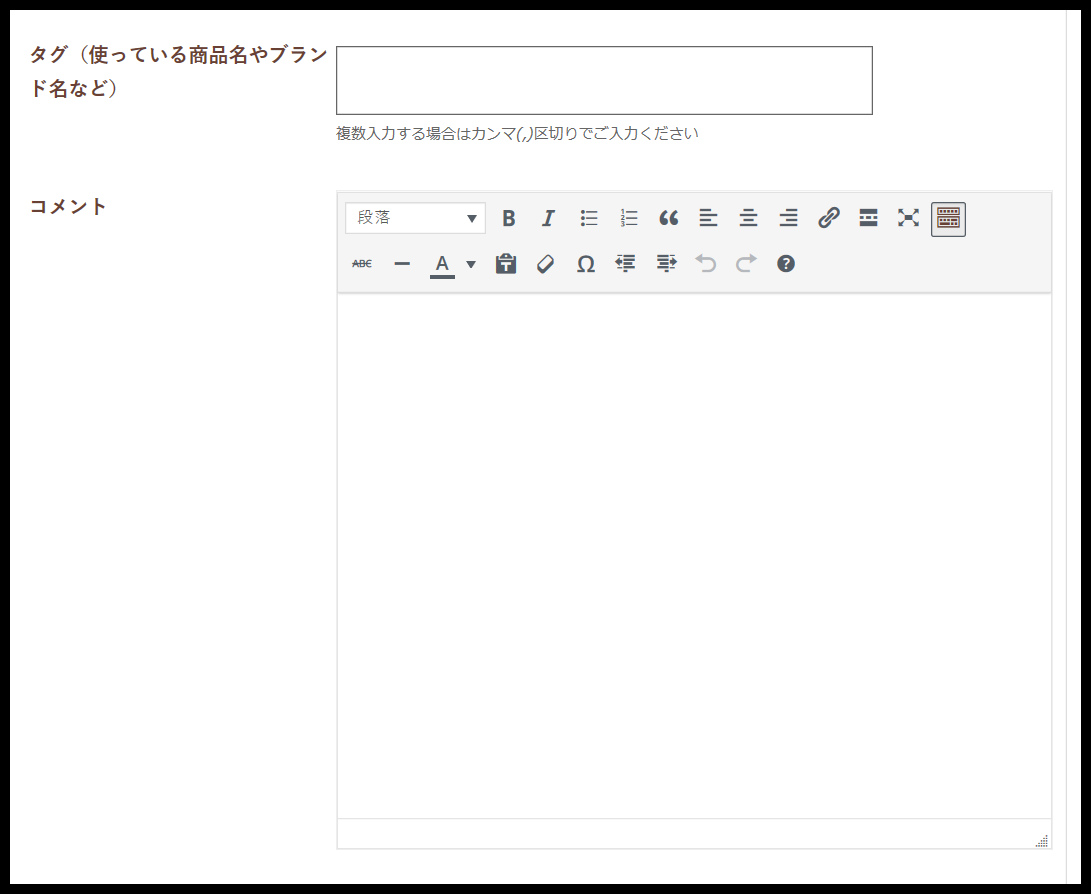Toggle strikethrough formatting
The width and height of the screenshot is (1091, 894).
pyautogui.click(x=362, y=264)
